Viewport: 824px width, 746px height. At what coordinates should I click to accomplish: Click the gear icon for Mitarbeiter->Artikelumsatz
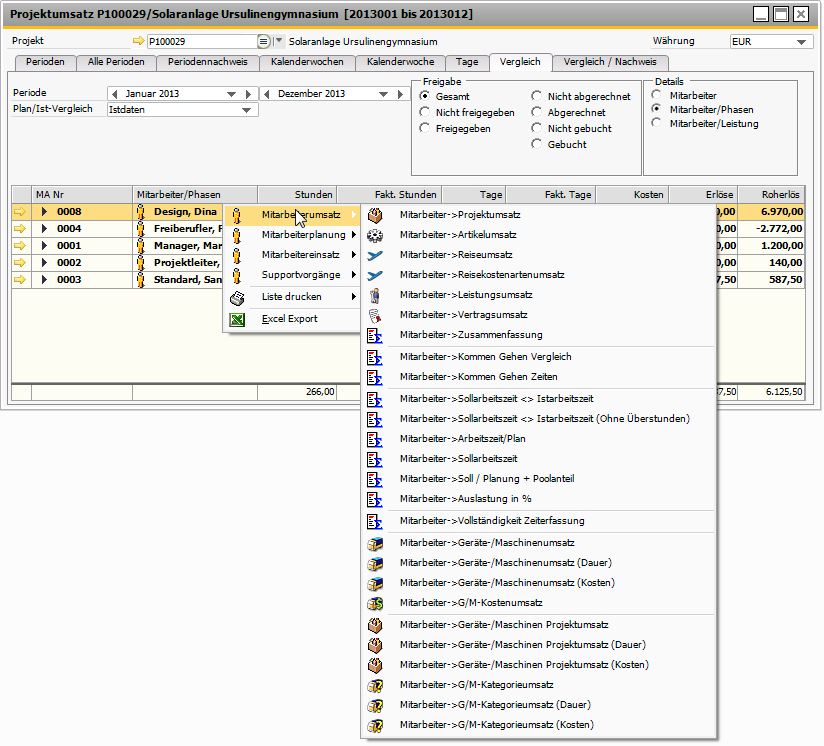pyautogui.click(x=375, y=235)
